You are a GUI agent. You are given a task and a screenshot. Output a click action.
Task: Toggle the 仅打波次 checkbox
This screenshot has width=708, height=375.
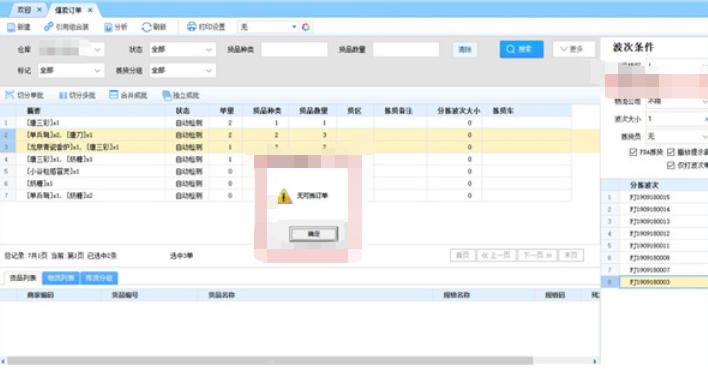671,166
